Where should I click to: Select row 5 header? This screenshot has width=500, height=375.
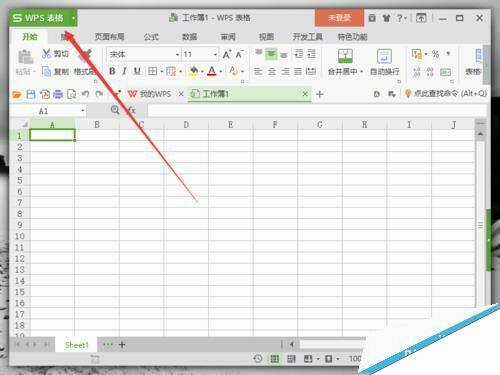20,180
